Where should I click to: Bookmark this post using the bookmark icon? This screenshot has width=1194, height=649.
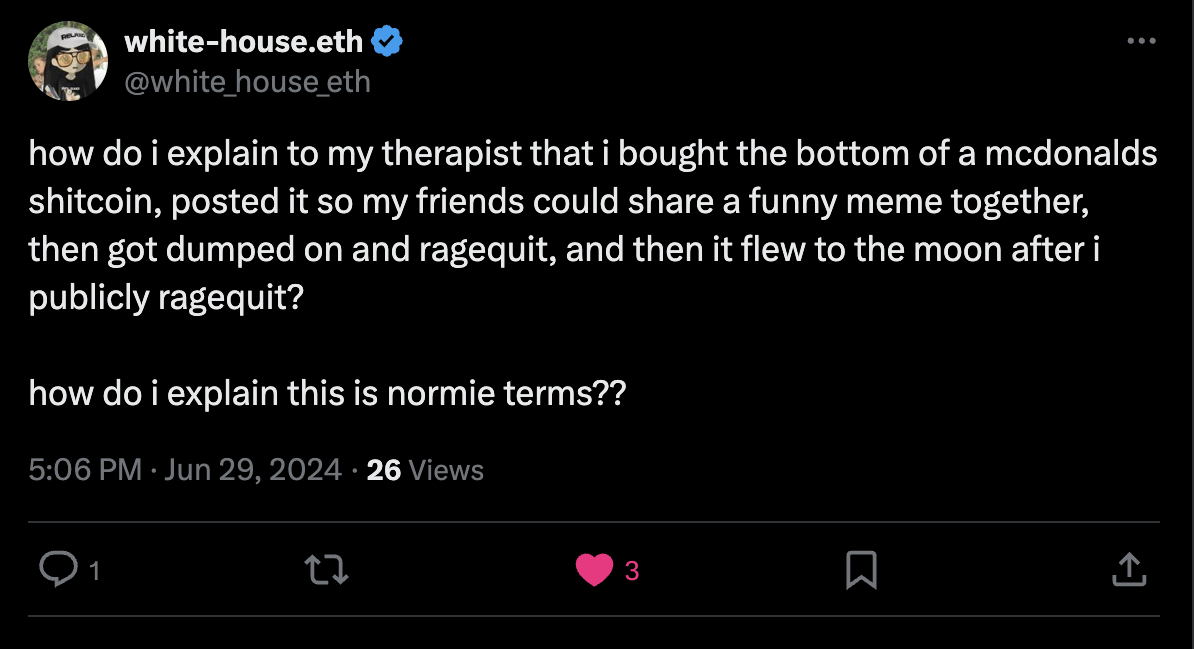coord(861,569)
